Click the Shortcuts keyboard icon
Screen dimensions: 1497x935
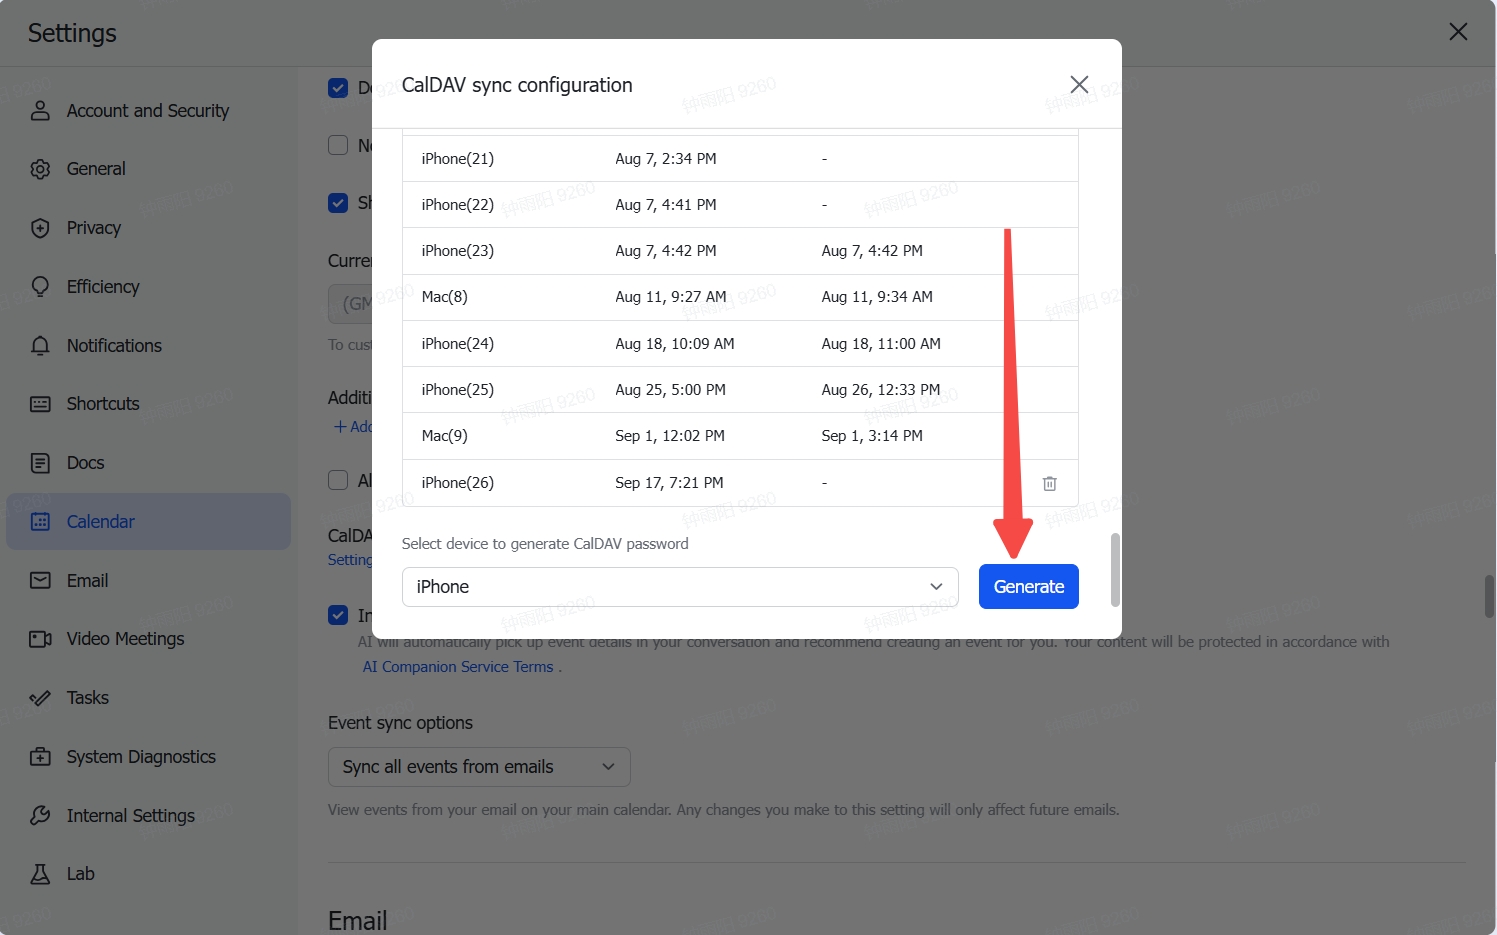pyautogui.click(x=40, y=404)
